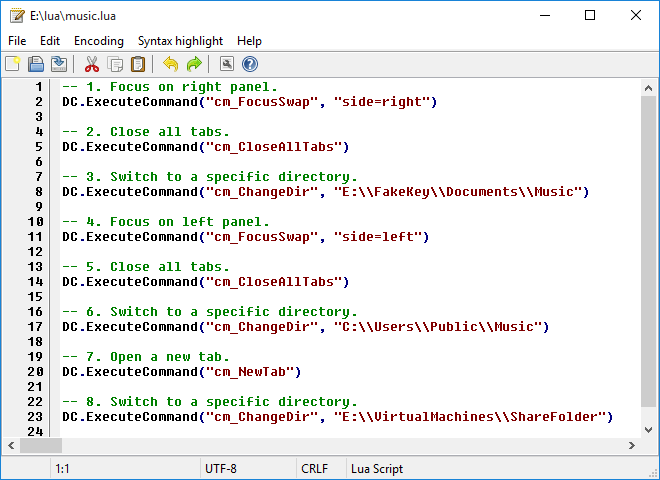The height and width of the screenshot is (480, 660).
Task: Click the vertical scrollbar down arrow
Action: 650,427
